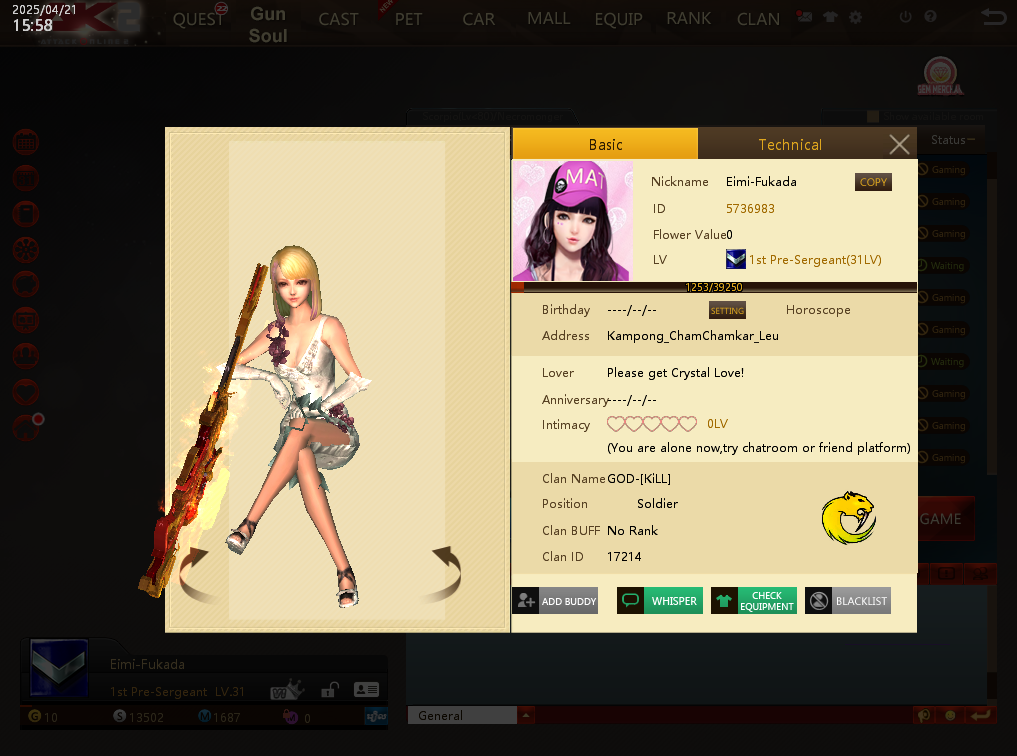
Task: Open the General chat channel dropdown
Action: pos(525,715)
